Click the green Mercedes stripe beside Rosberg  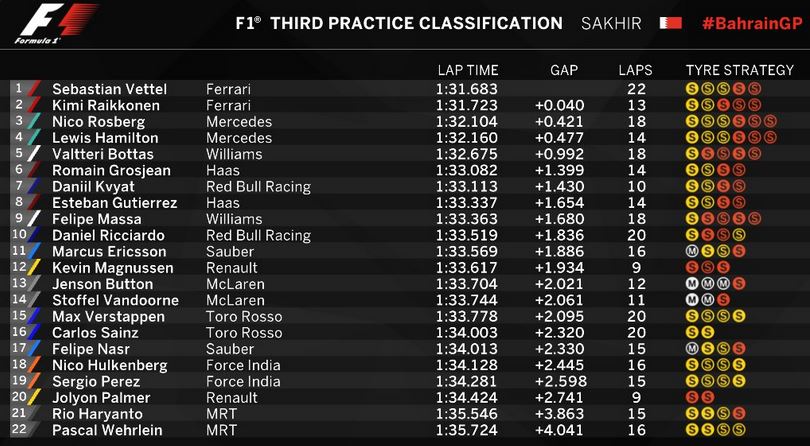coord(33,121)
